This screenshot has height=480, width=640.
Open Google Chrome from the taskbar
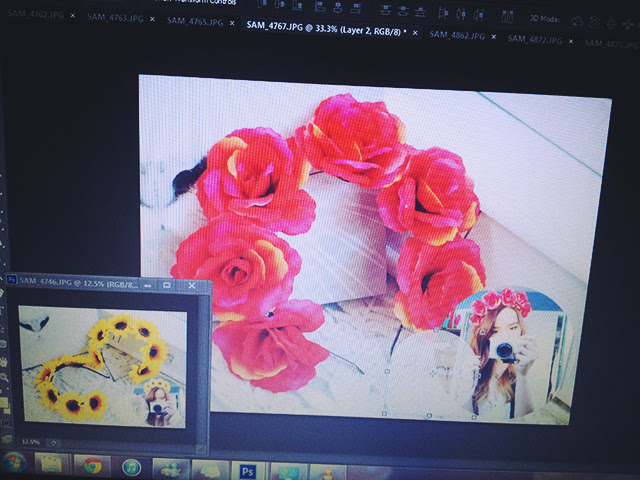(93, 465)
